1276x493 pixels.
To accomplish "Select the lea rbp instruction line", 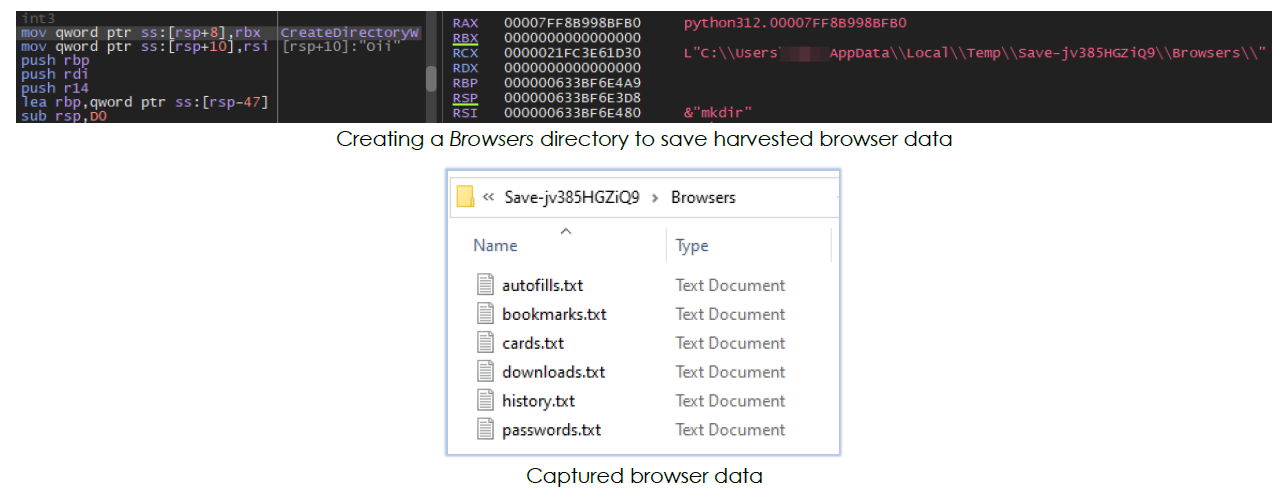I will coord(144,102).
